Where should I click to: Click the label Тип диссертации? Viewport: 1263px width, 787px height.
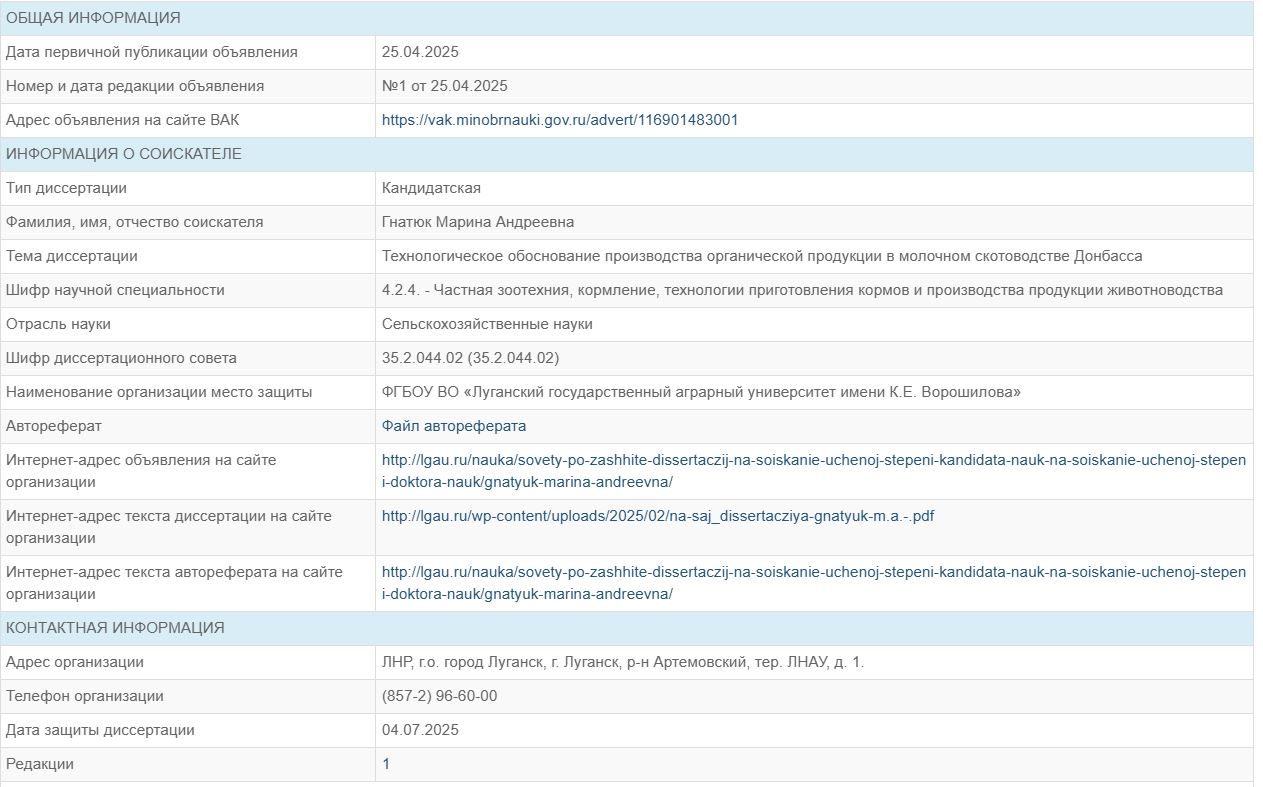66,188
